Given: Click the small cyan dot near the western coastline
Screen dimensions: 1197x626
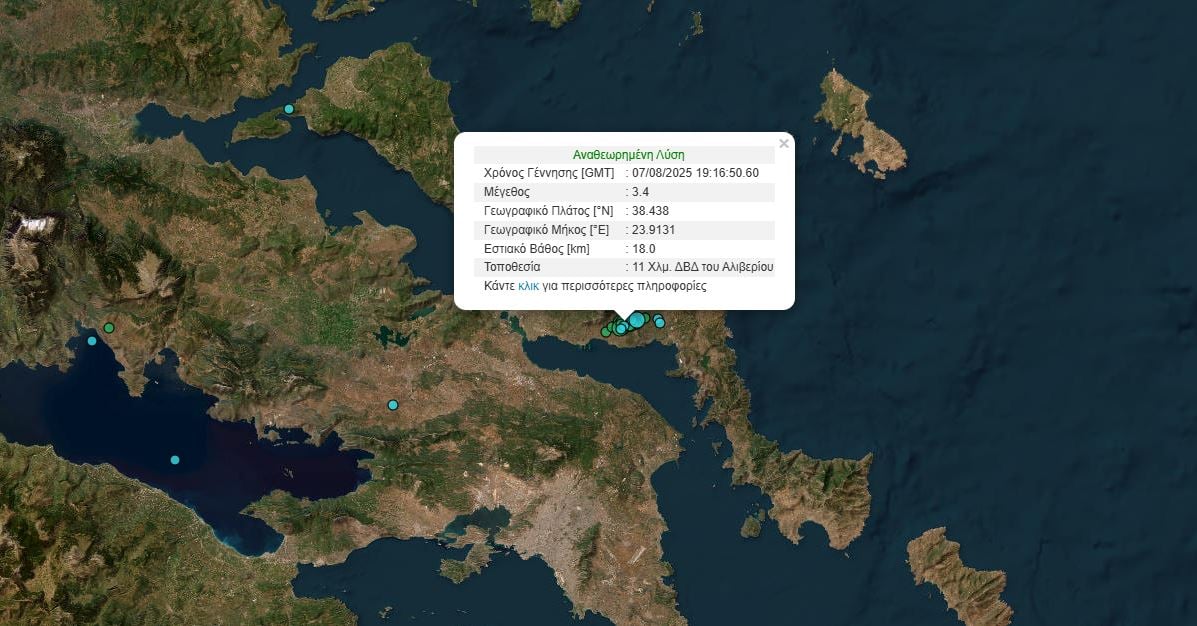Looking at the screenshot, I should (x=91, y=341).
